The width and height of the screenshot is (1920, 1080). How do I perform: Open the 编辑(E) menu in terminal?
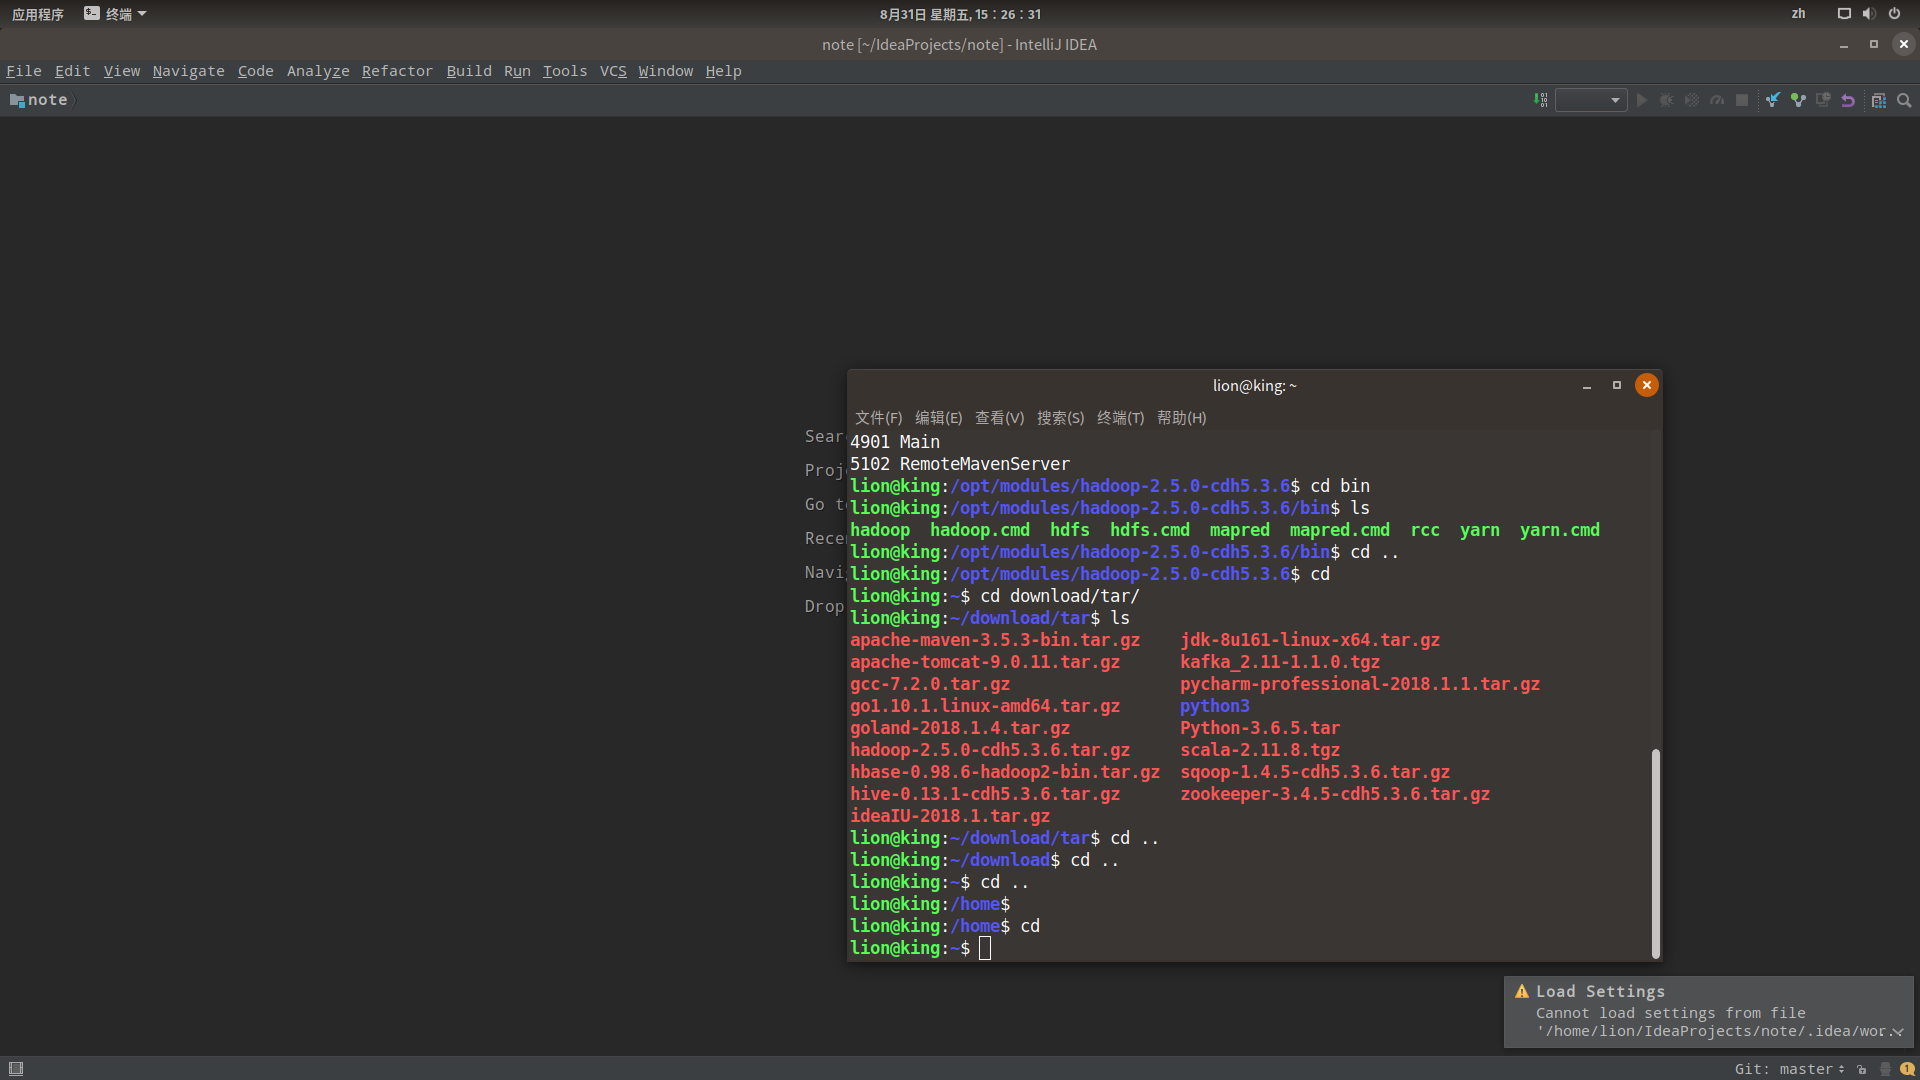[x=938, y=418]
